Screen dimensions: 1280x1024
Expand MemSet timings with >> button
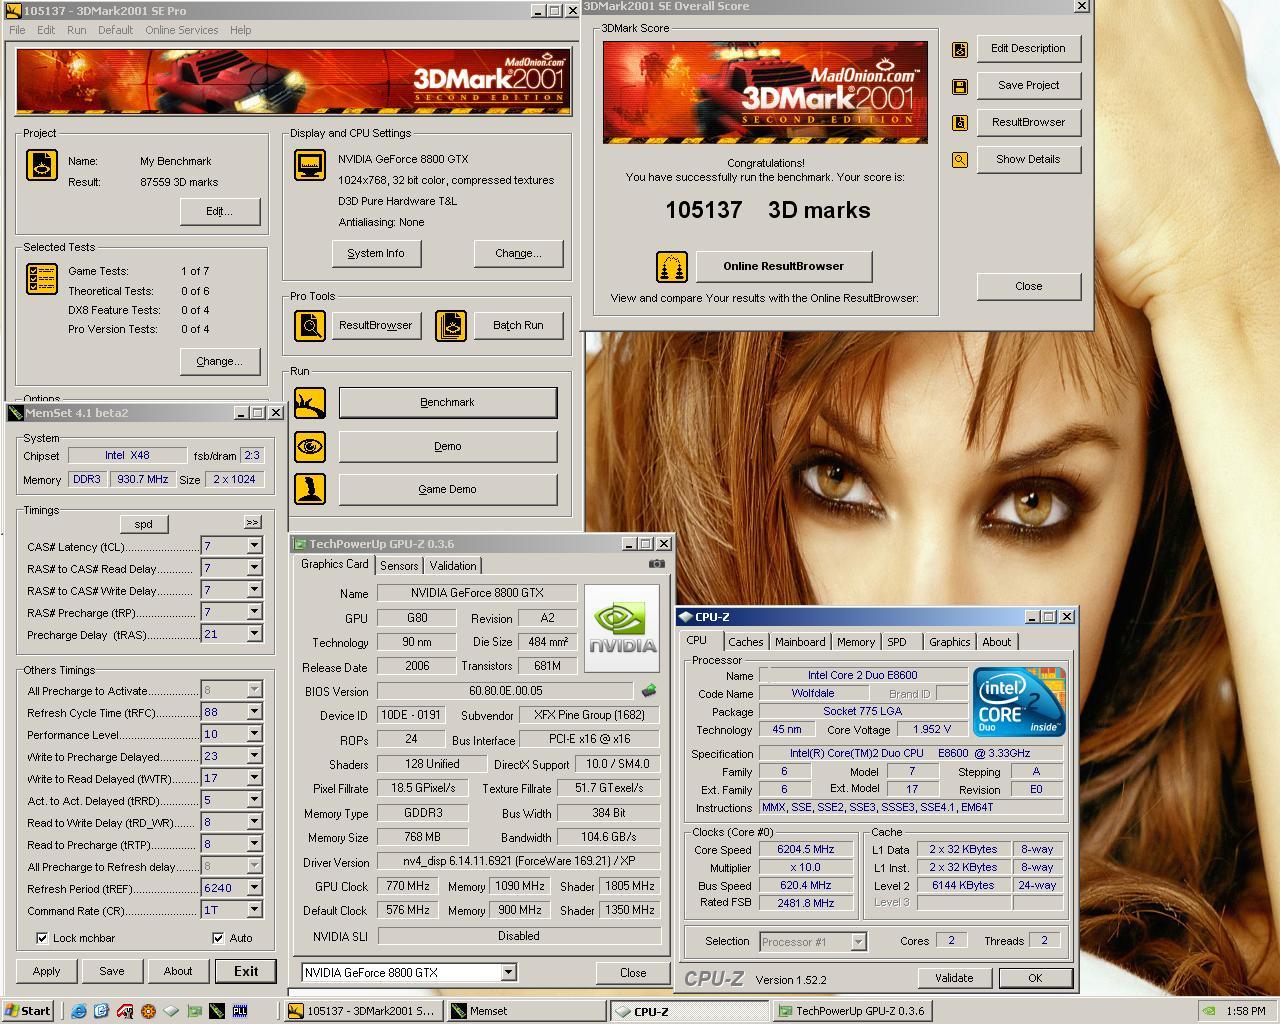coord(252,523)
